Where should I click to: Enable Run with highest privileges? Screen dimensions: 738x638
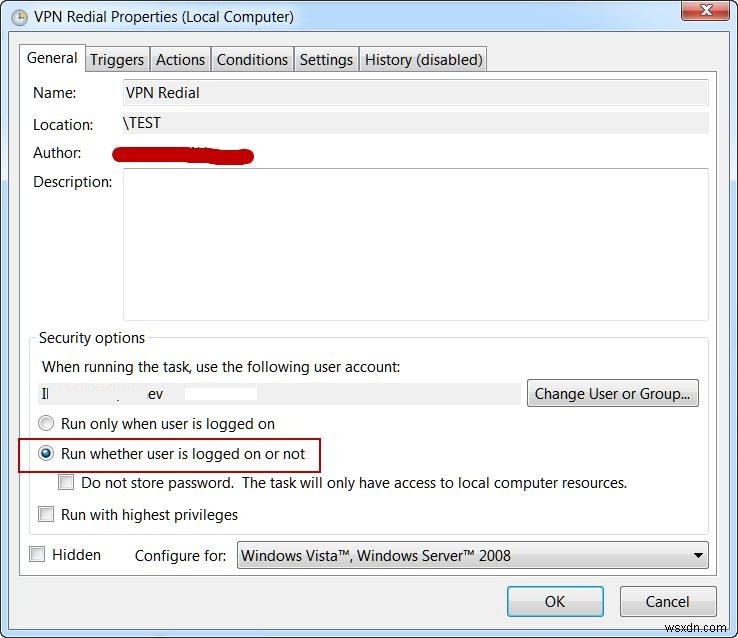[x=46, y=514]
